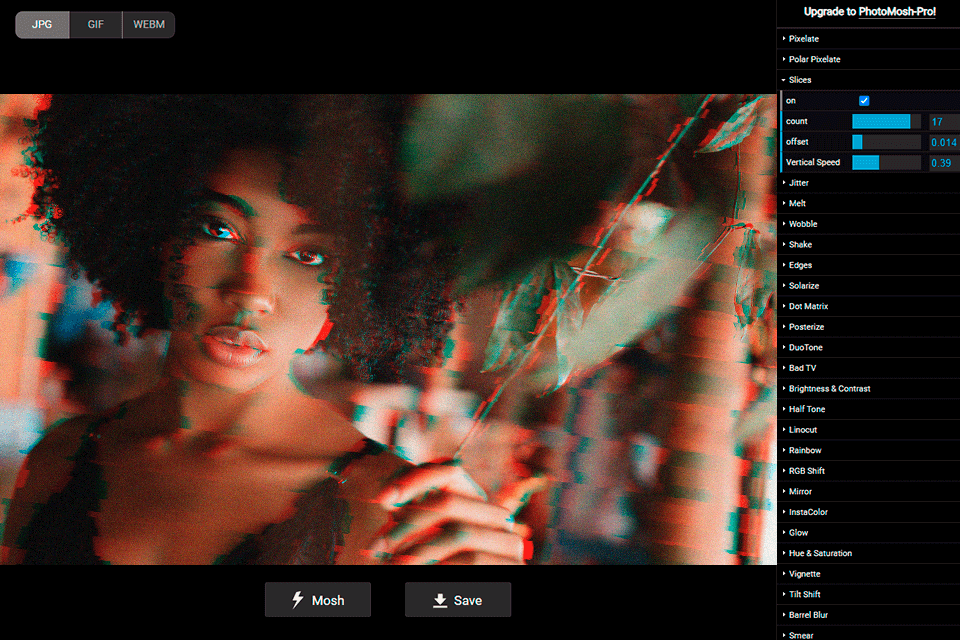
Task: Switch to the GIF output tab
Action: (x=96, y=24)
